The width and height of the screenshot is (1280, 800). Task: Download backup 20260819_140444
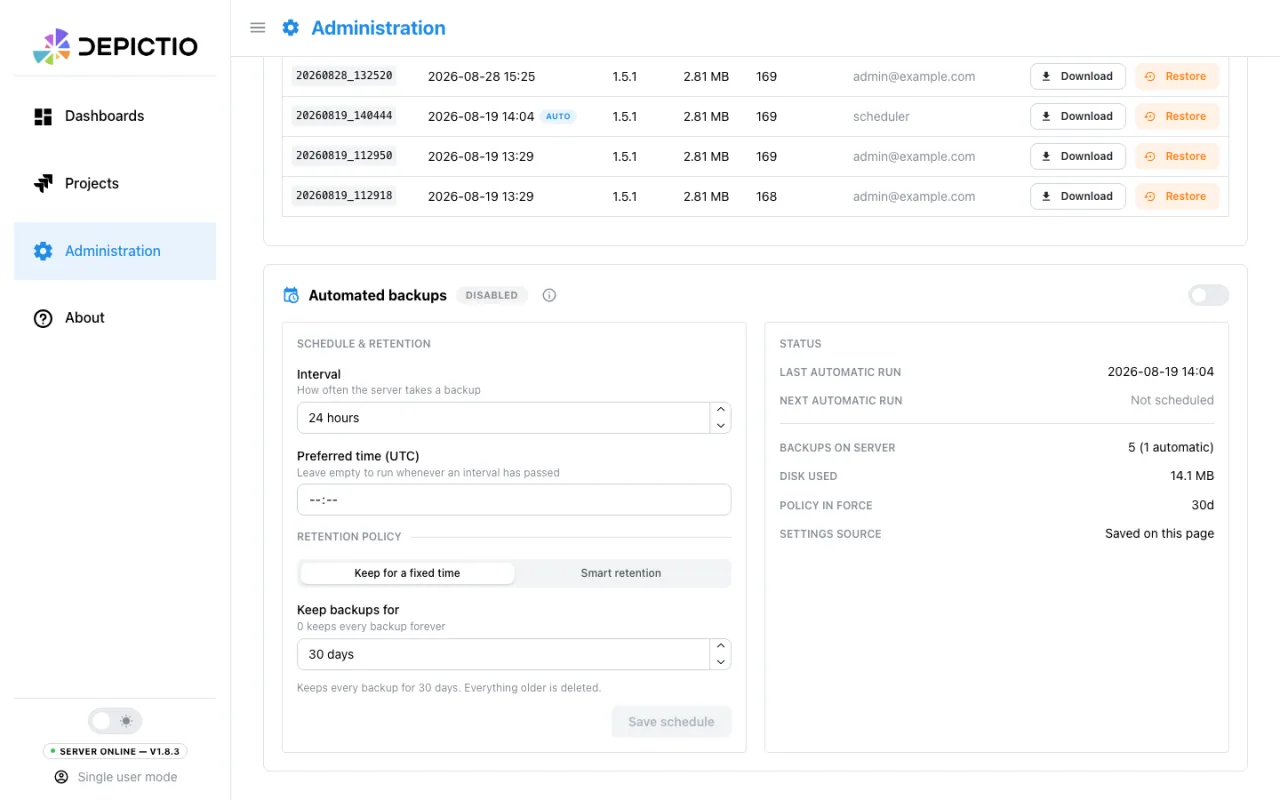pos(1078,116)
